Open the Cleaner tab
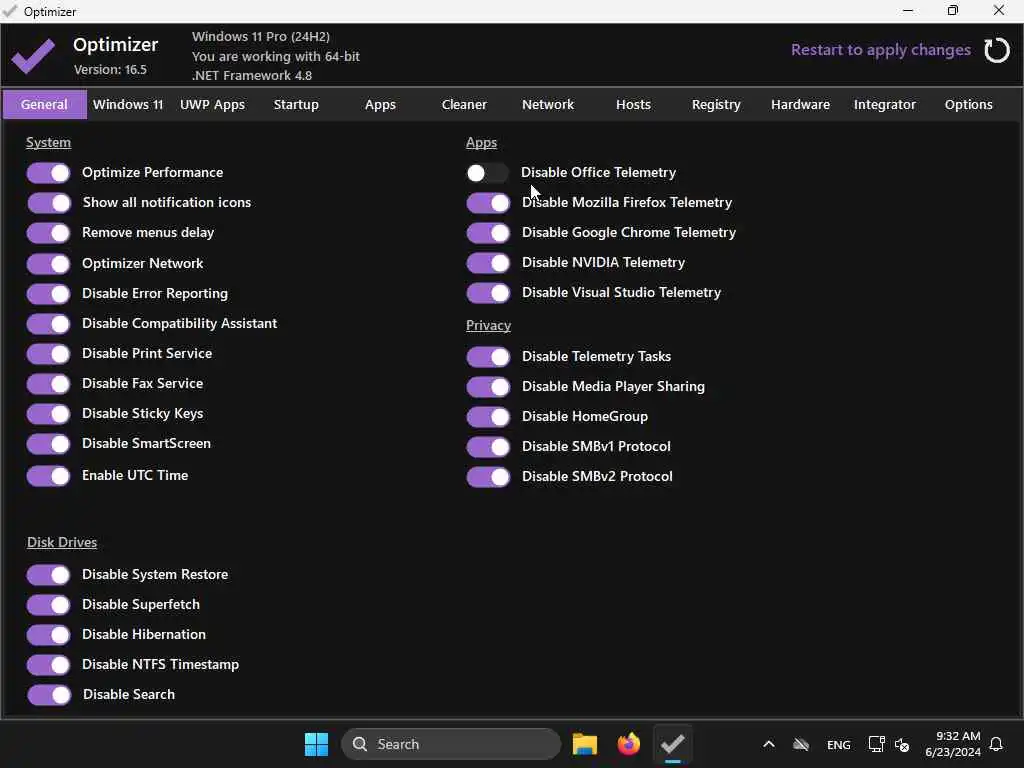 tap(464, 104)
